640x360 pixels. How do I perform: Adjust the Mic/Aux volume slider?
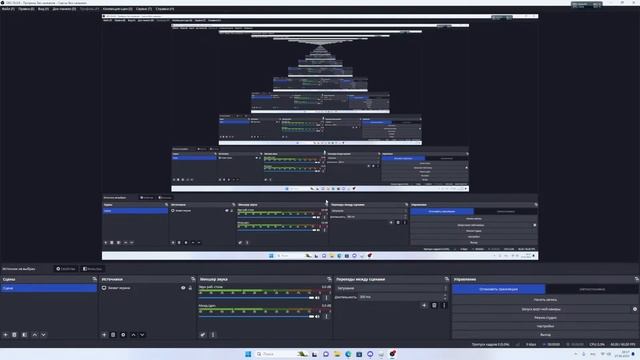pyautogui.click(x=256, y=317)
